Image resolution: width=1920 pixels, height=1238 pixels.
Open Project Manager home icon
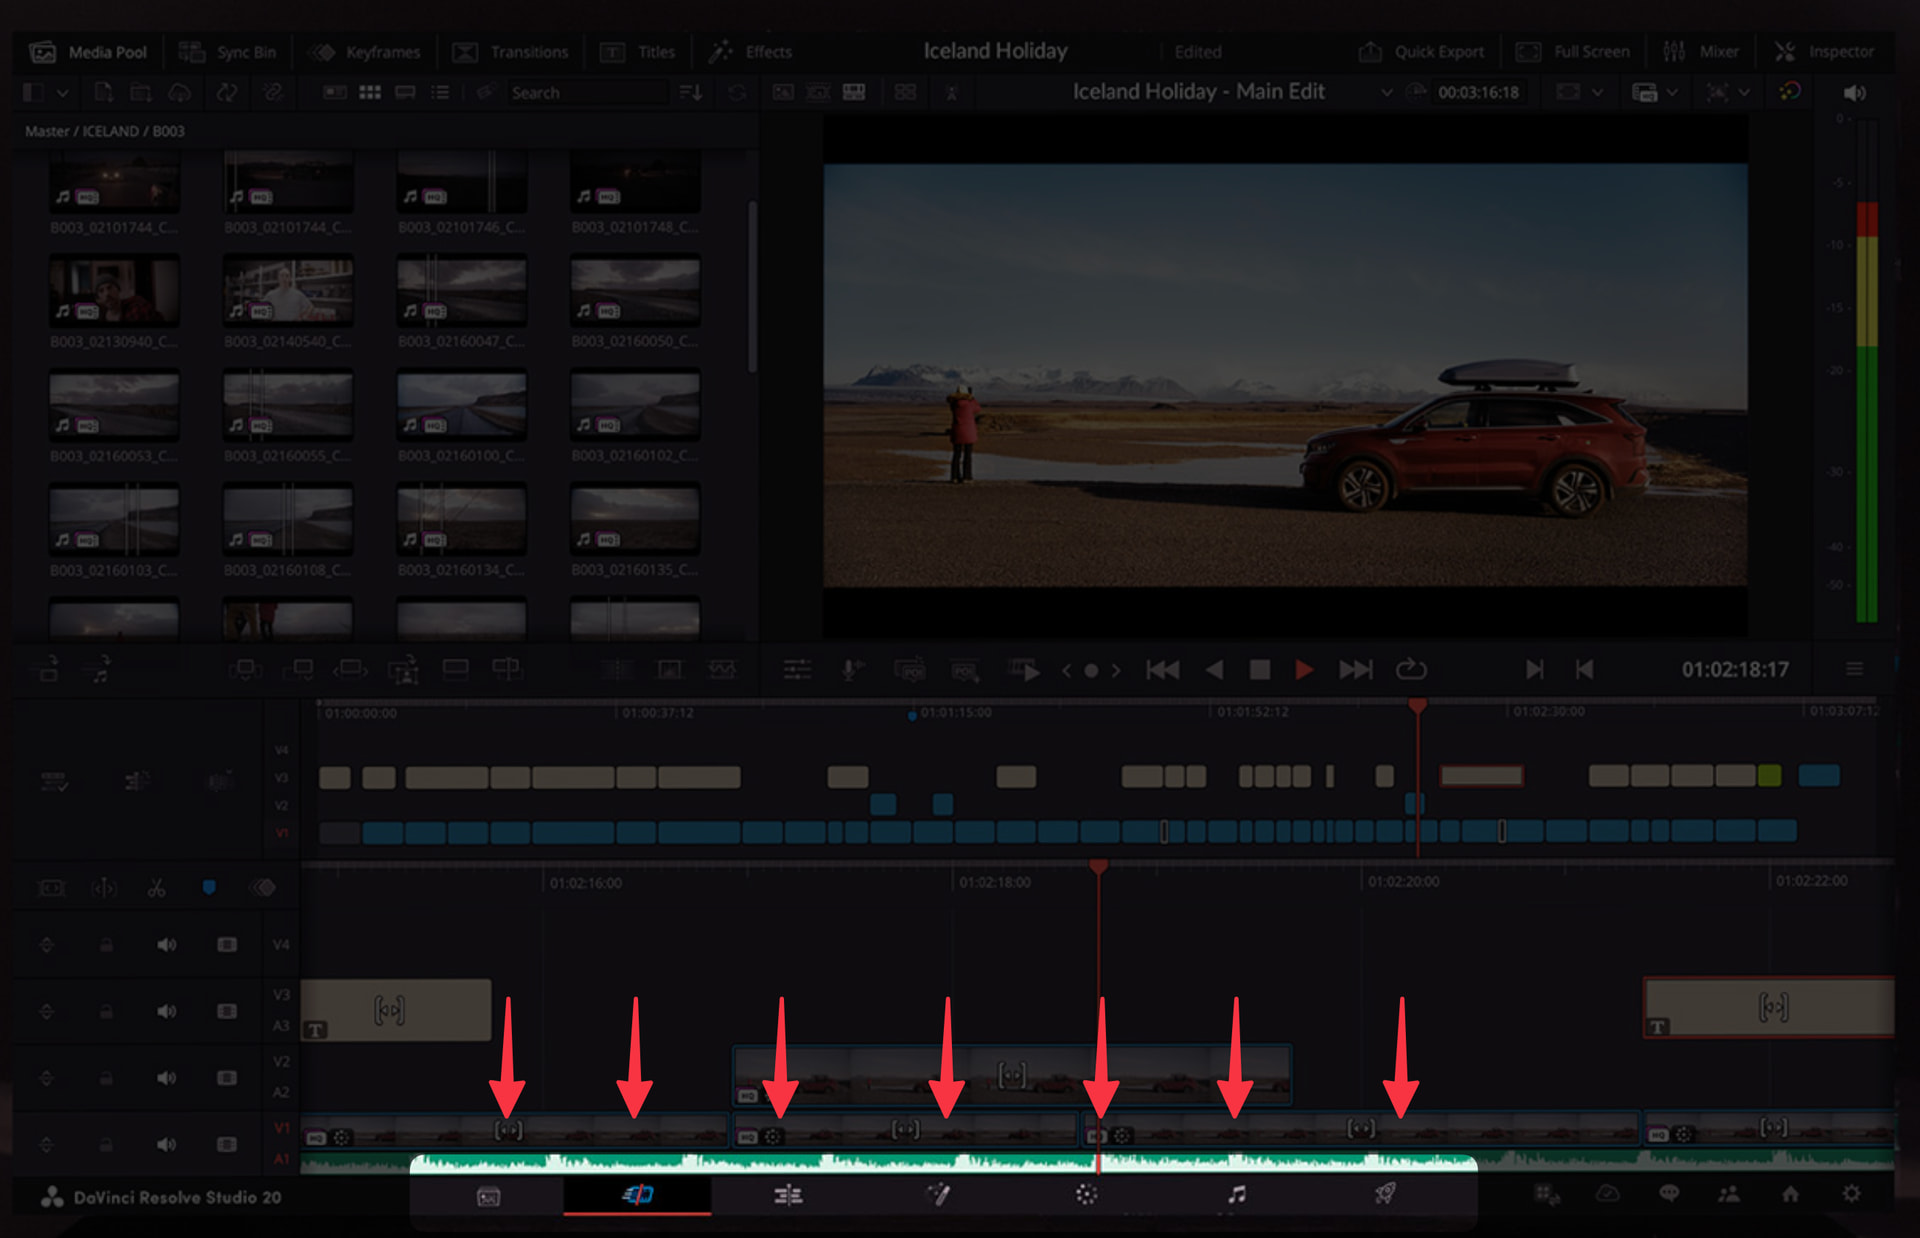click(1790, 1194)
